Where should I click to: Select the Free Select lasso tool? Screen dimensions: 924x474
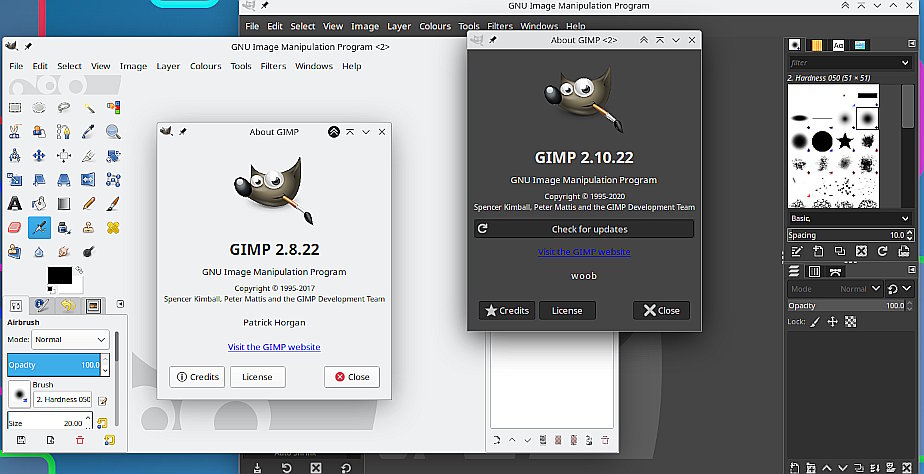coord(64,107)
